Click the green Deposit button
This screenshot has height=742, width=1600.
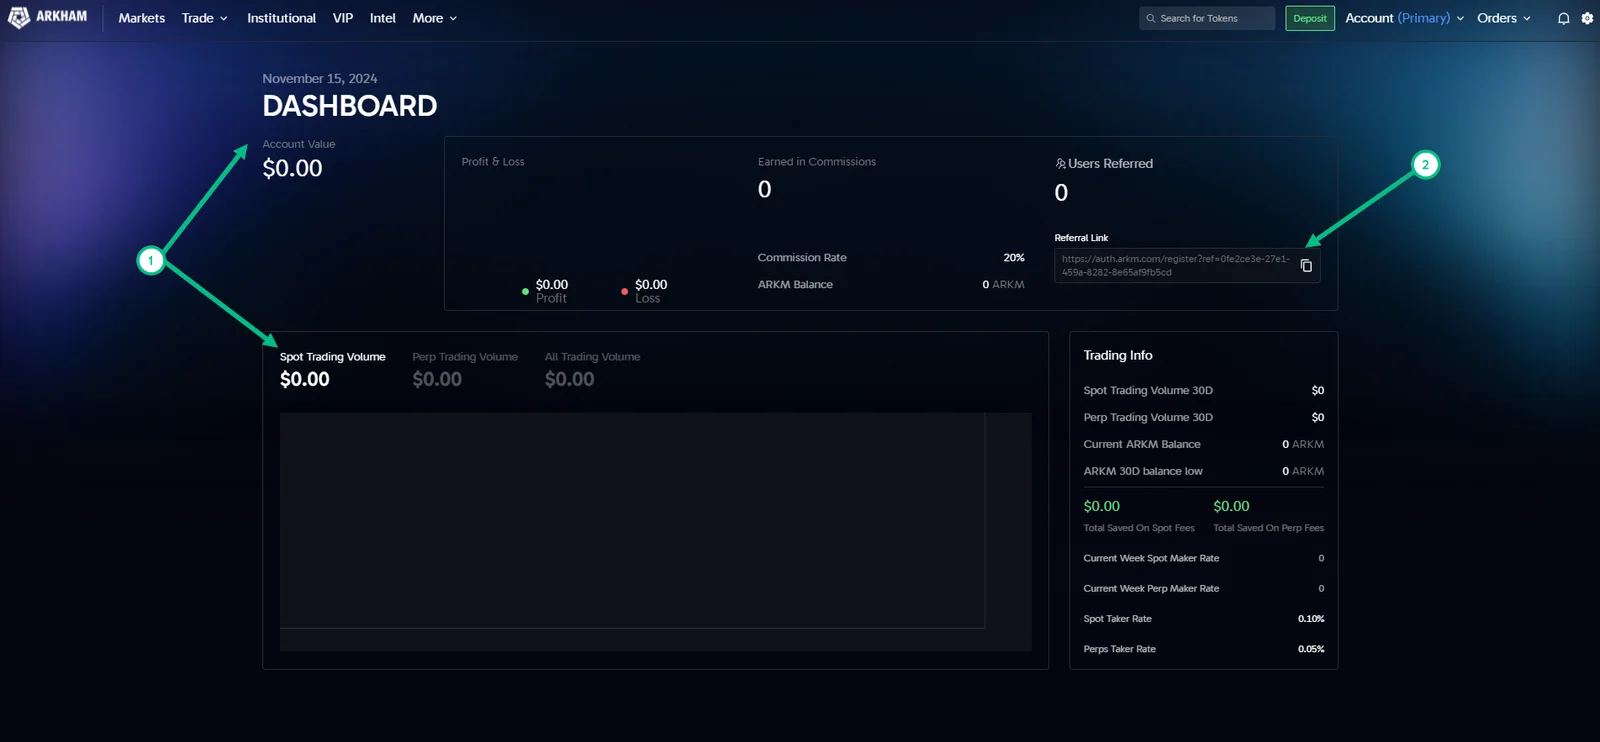tap(1310, 18)
